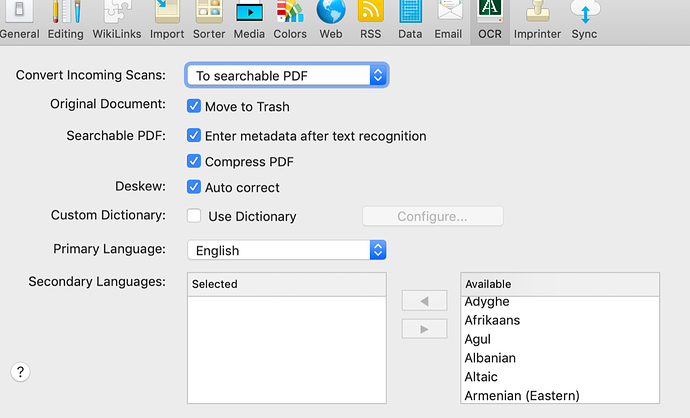Click the Configure... dictionary button
Screen dimensions: 690x418
pos(433,216)
